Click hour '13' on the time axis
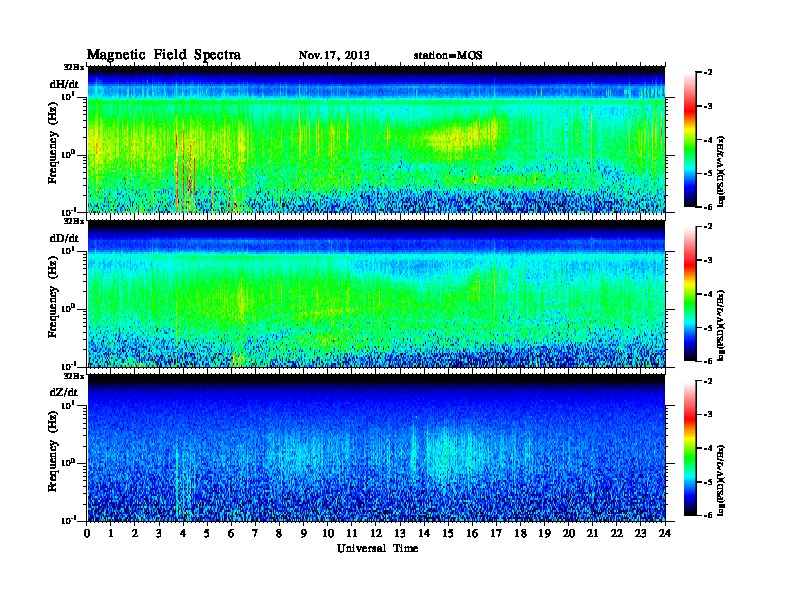This screenshot has width=792, height=612. 400,533
